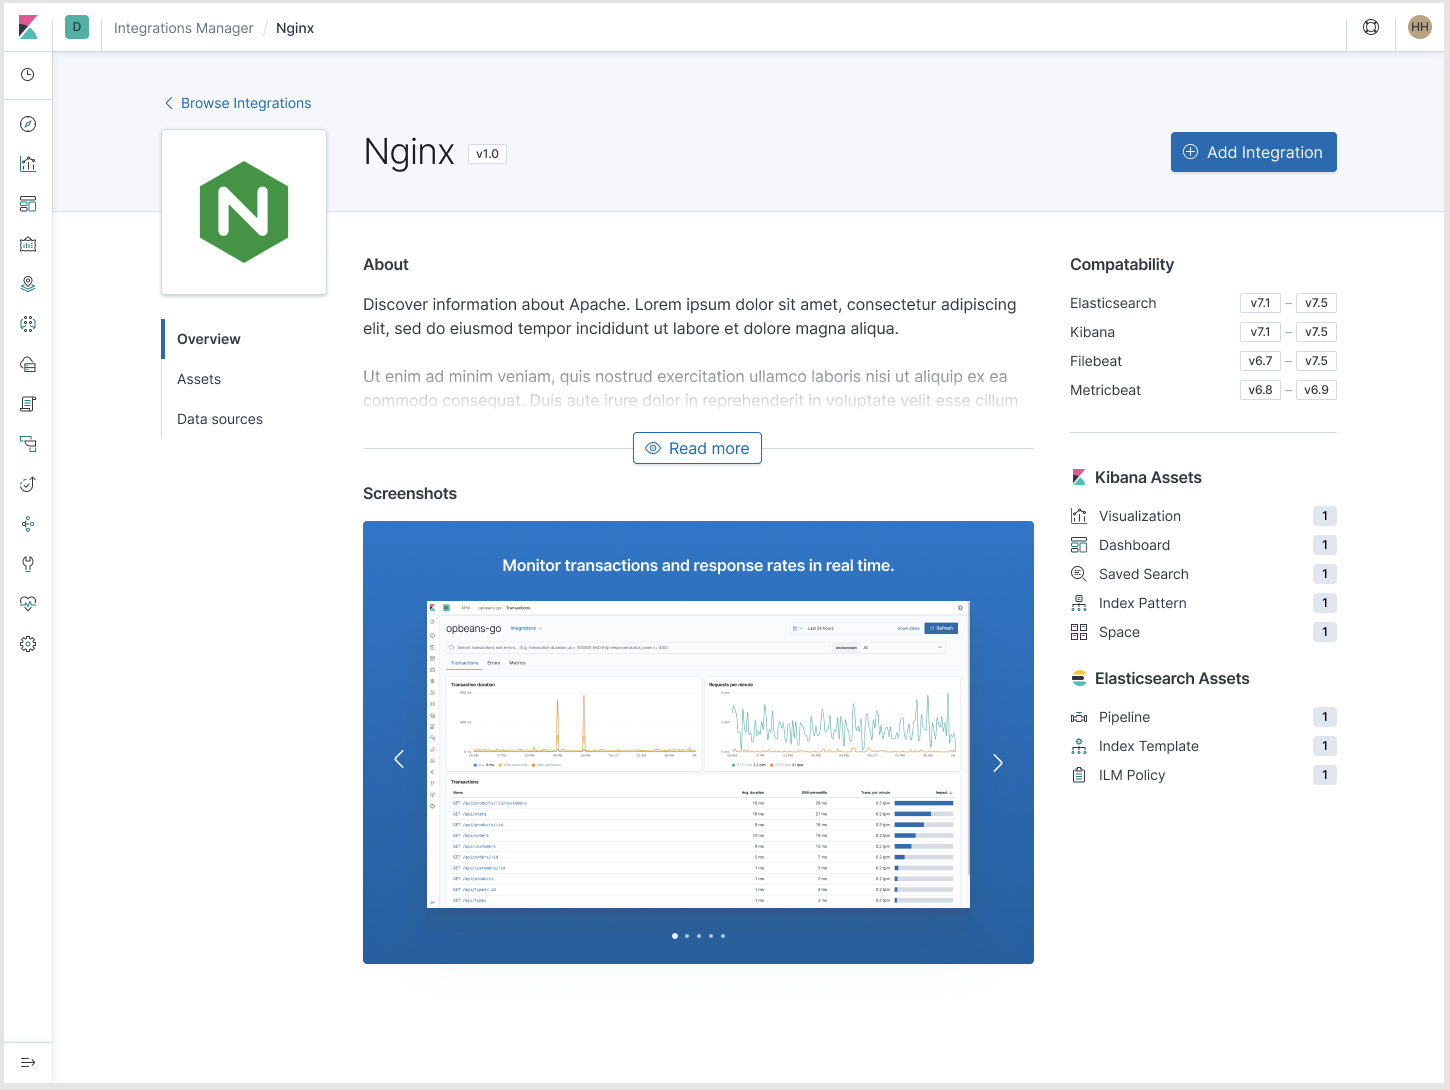
Task: Click the Index Pattern asset row
Action: point(1203,603)
